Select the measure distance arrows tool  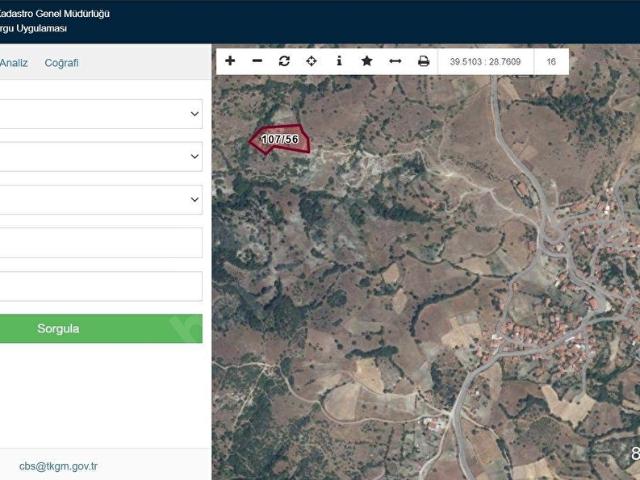395,61
